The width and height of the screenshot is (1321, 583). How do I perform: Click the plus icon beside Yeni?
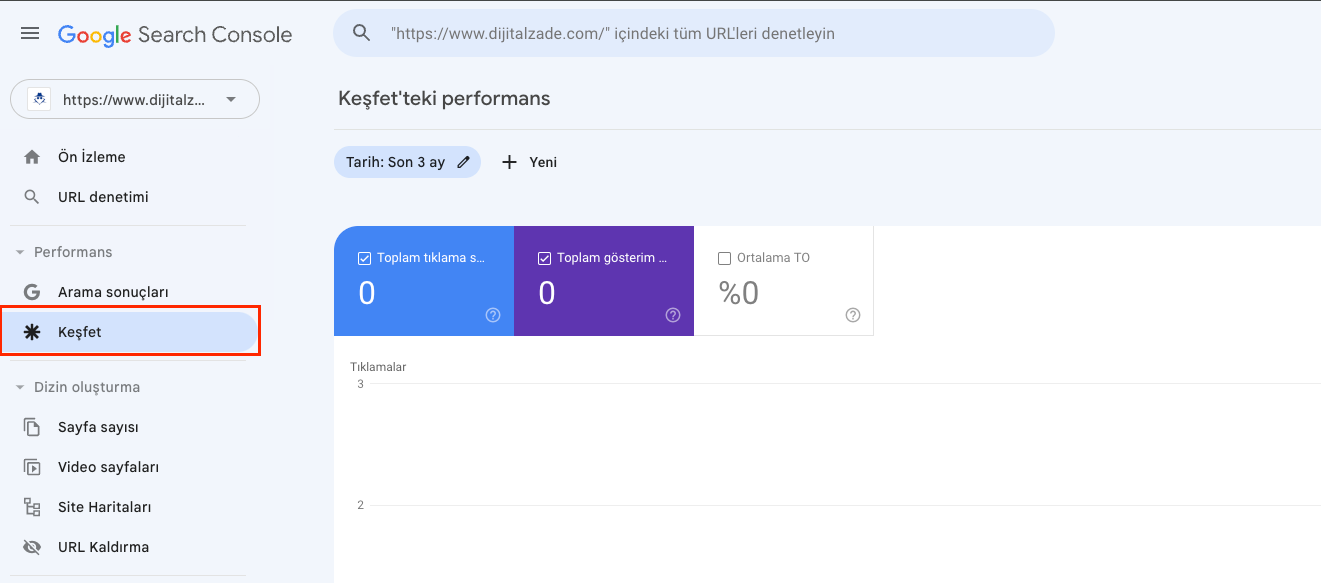click(x=509, y=162)
